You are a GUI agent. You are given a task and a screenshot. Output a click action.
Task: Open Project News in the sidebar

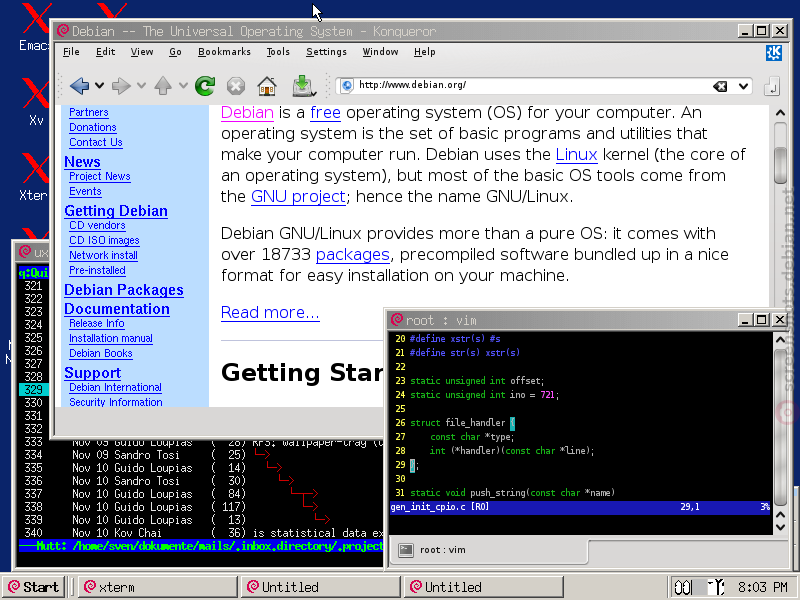100,177
